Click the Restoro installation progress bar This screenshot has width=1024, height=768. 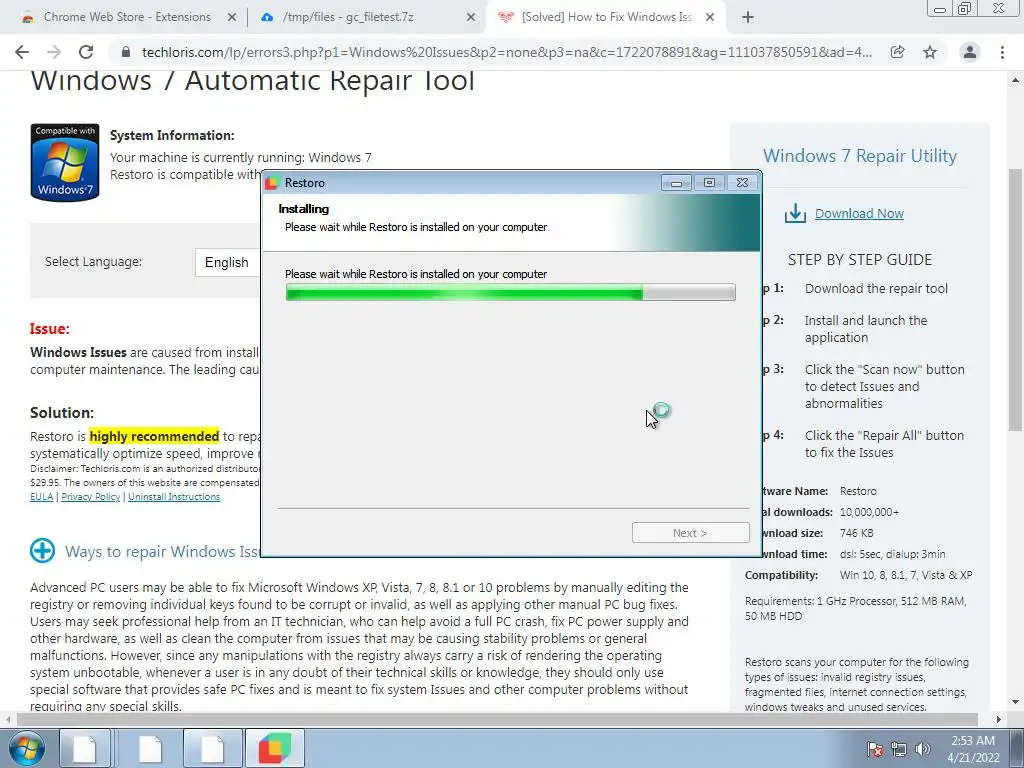pos(511,293)
